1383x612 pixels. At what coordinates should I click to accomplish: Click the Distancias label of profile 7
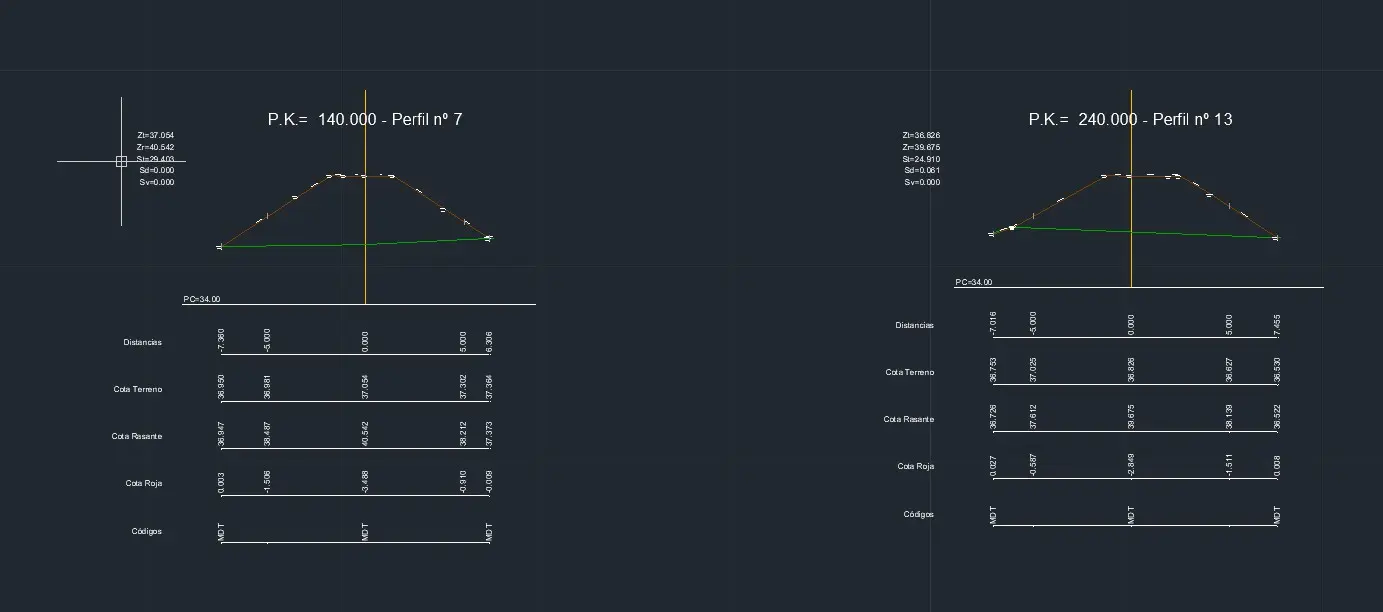[x=143, y=342]
